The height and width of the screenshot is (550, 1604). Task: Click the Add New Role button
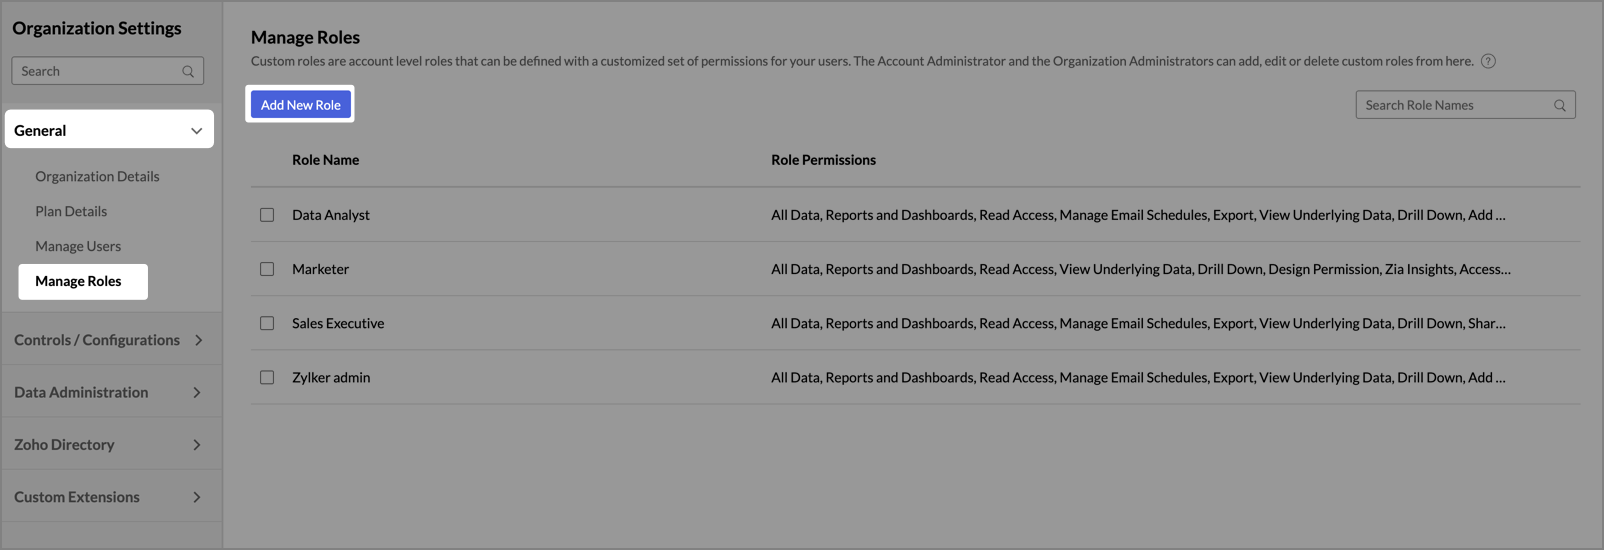tap(300, 104)
